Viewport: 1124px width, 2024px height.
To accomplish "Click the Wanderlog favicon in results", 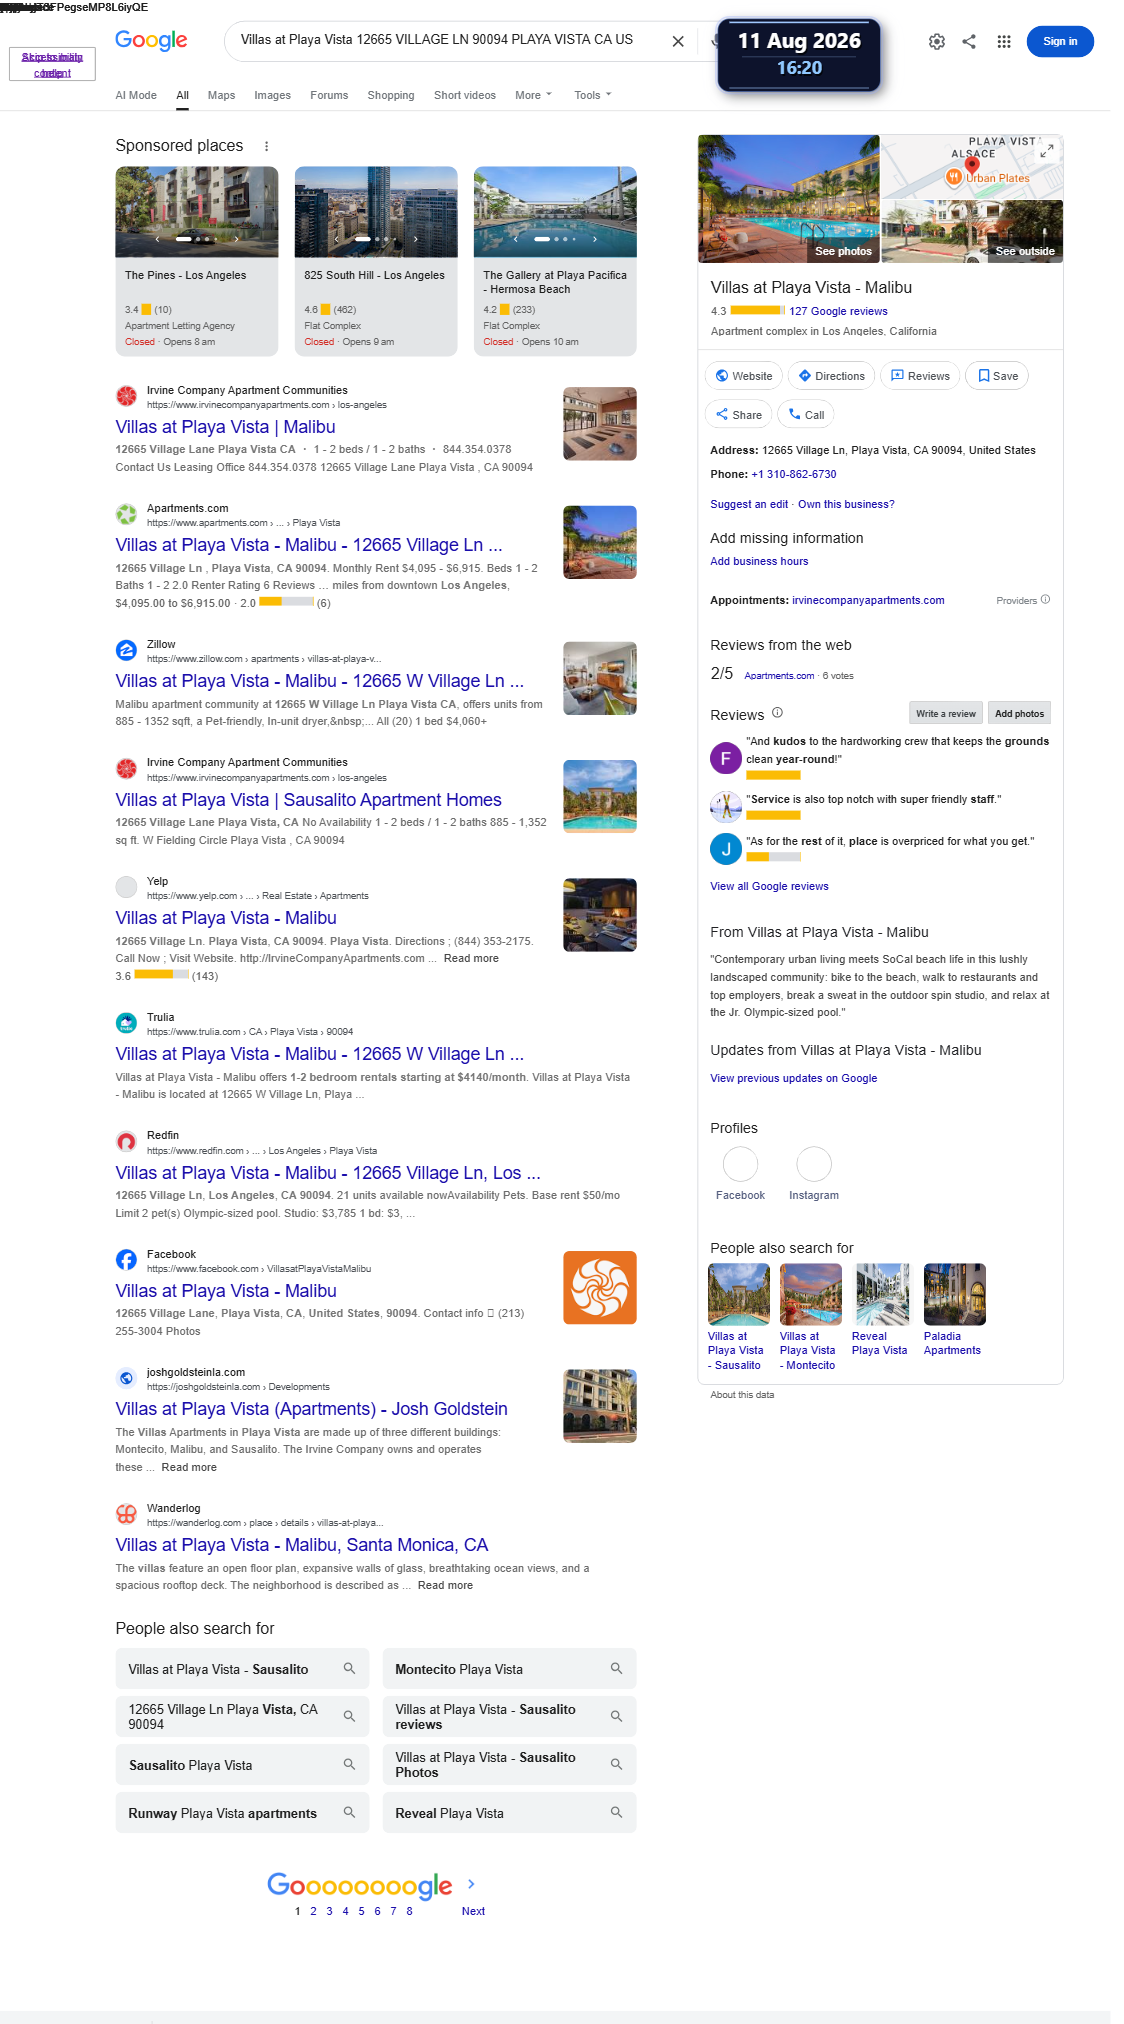I will point(126,1515).
